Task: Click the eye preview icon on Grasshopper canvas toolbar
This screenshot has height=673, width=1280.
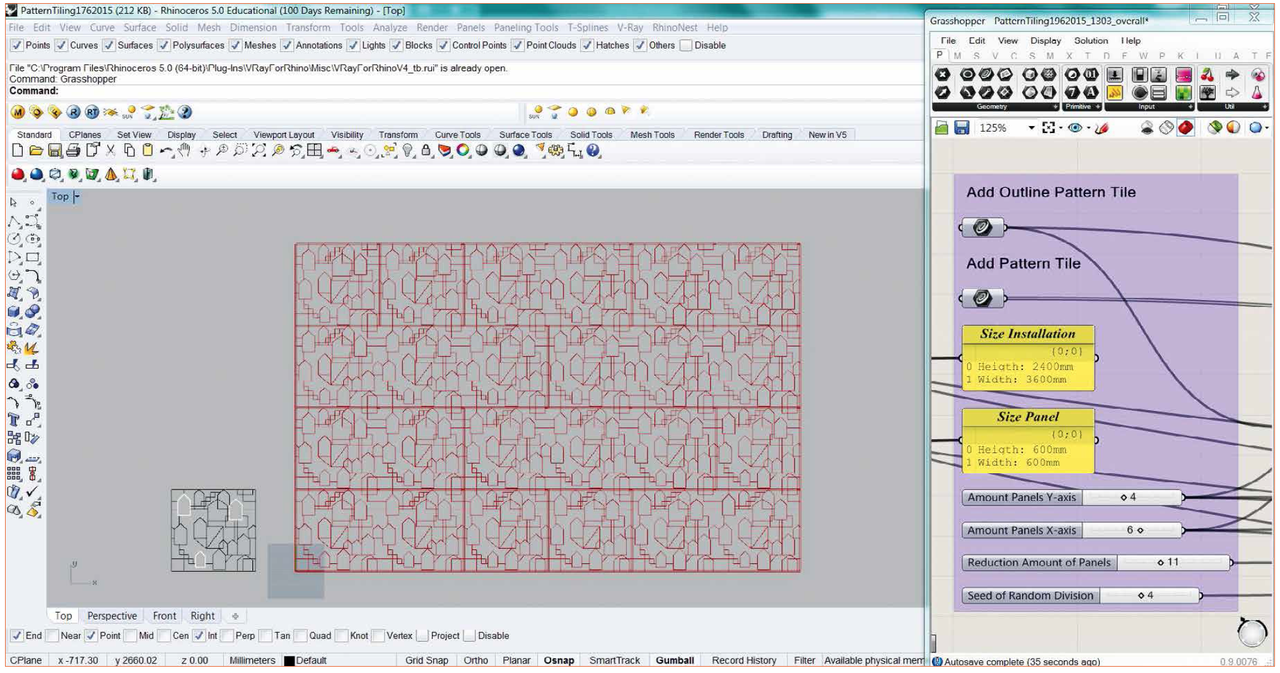Action: [1073, 127]
